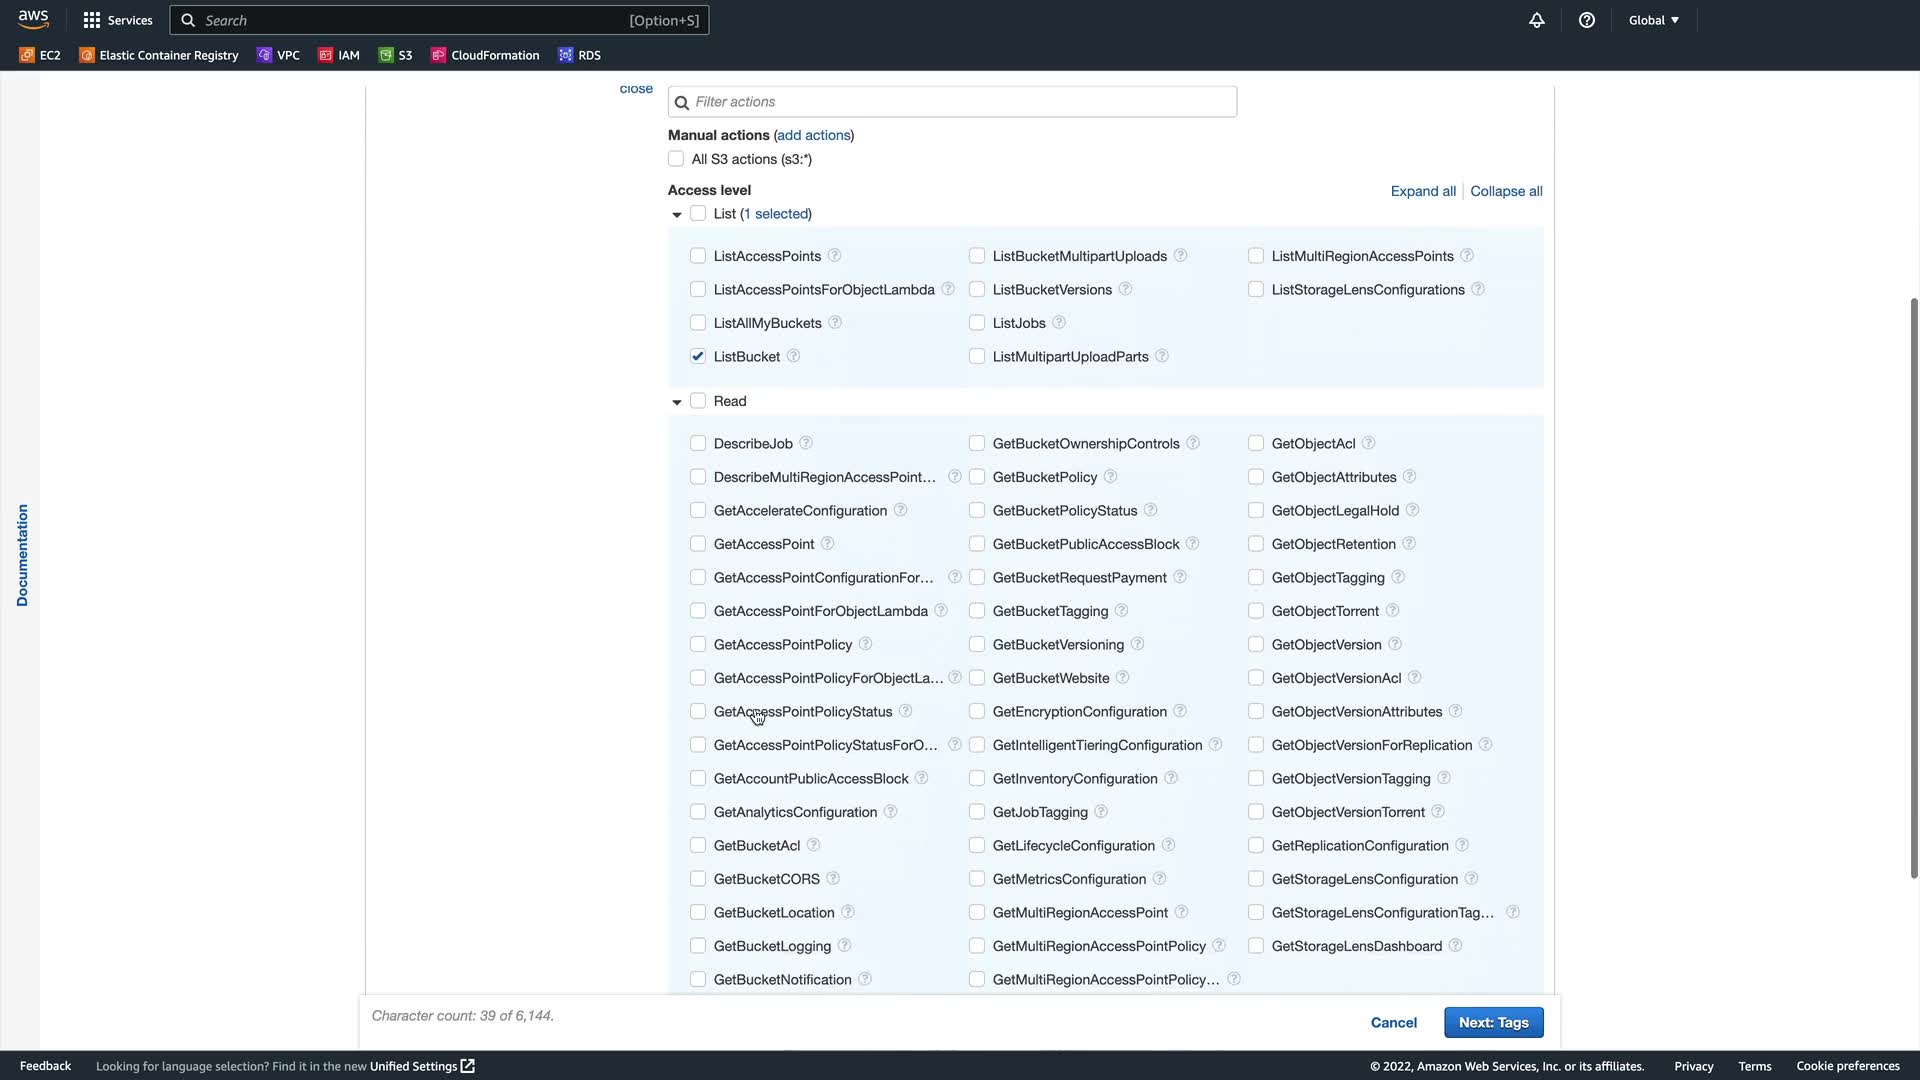Screen dimensions: 1920x1080
Task: Check the All S3 actions checkbox
Action: point(676,159)
